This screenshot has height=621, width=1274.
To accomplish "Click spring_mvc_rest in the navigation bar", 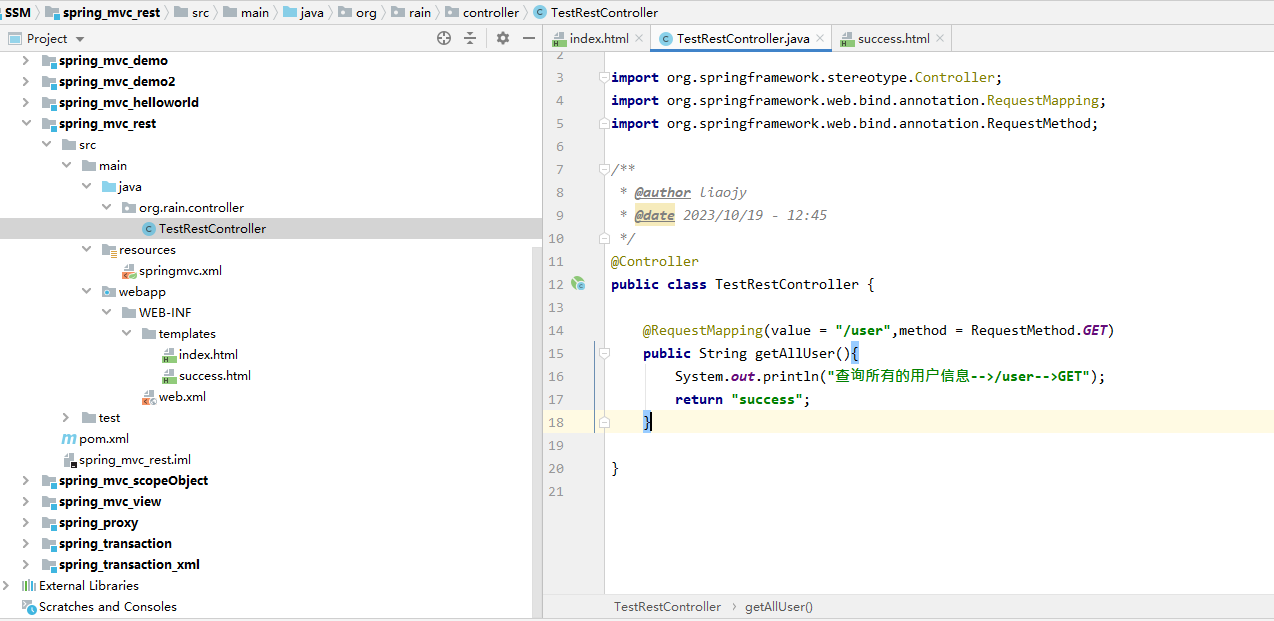I will pyautogui.click(x=110, y=13).
